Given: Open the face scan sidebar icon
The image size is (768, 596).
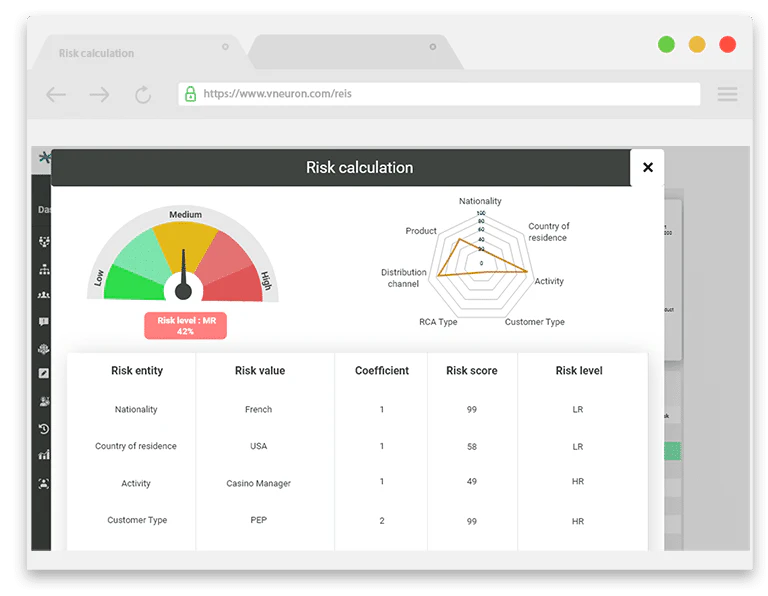Looking at the screenshot, I should click(44, 484).
